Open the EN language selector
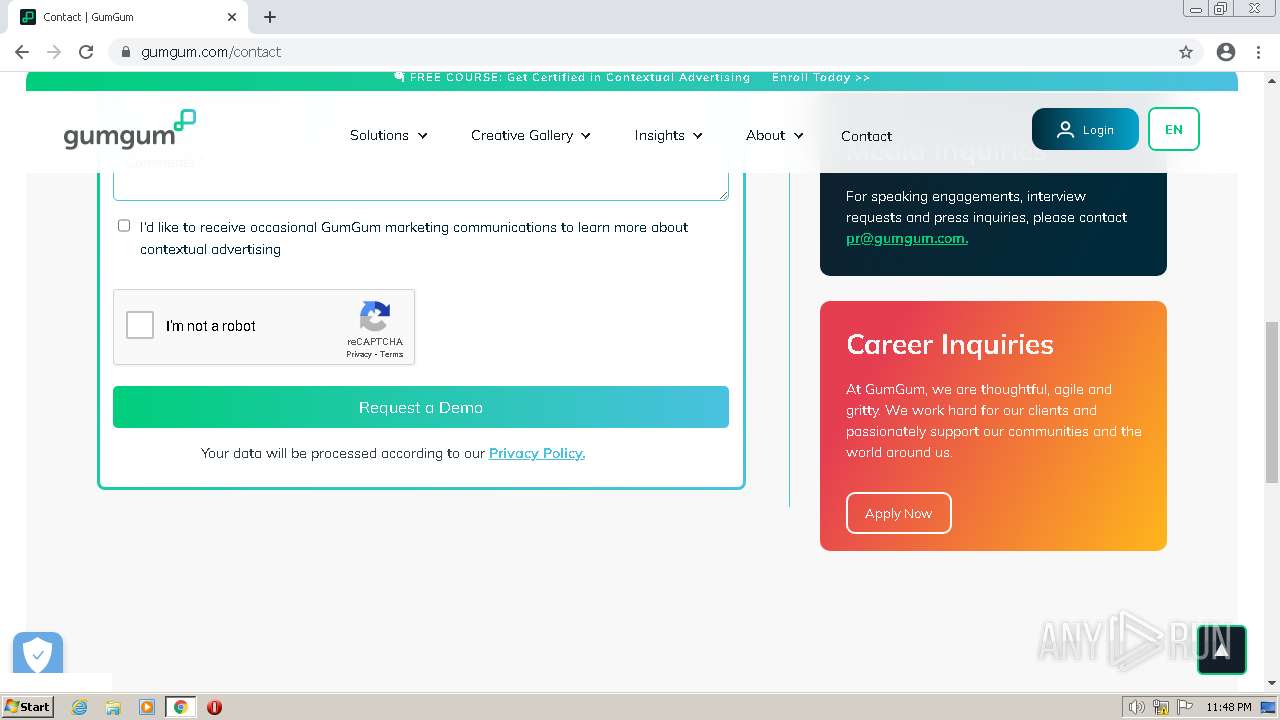Viewport: 1280px width, 720px height. click(x=1174, y=129)
